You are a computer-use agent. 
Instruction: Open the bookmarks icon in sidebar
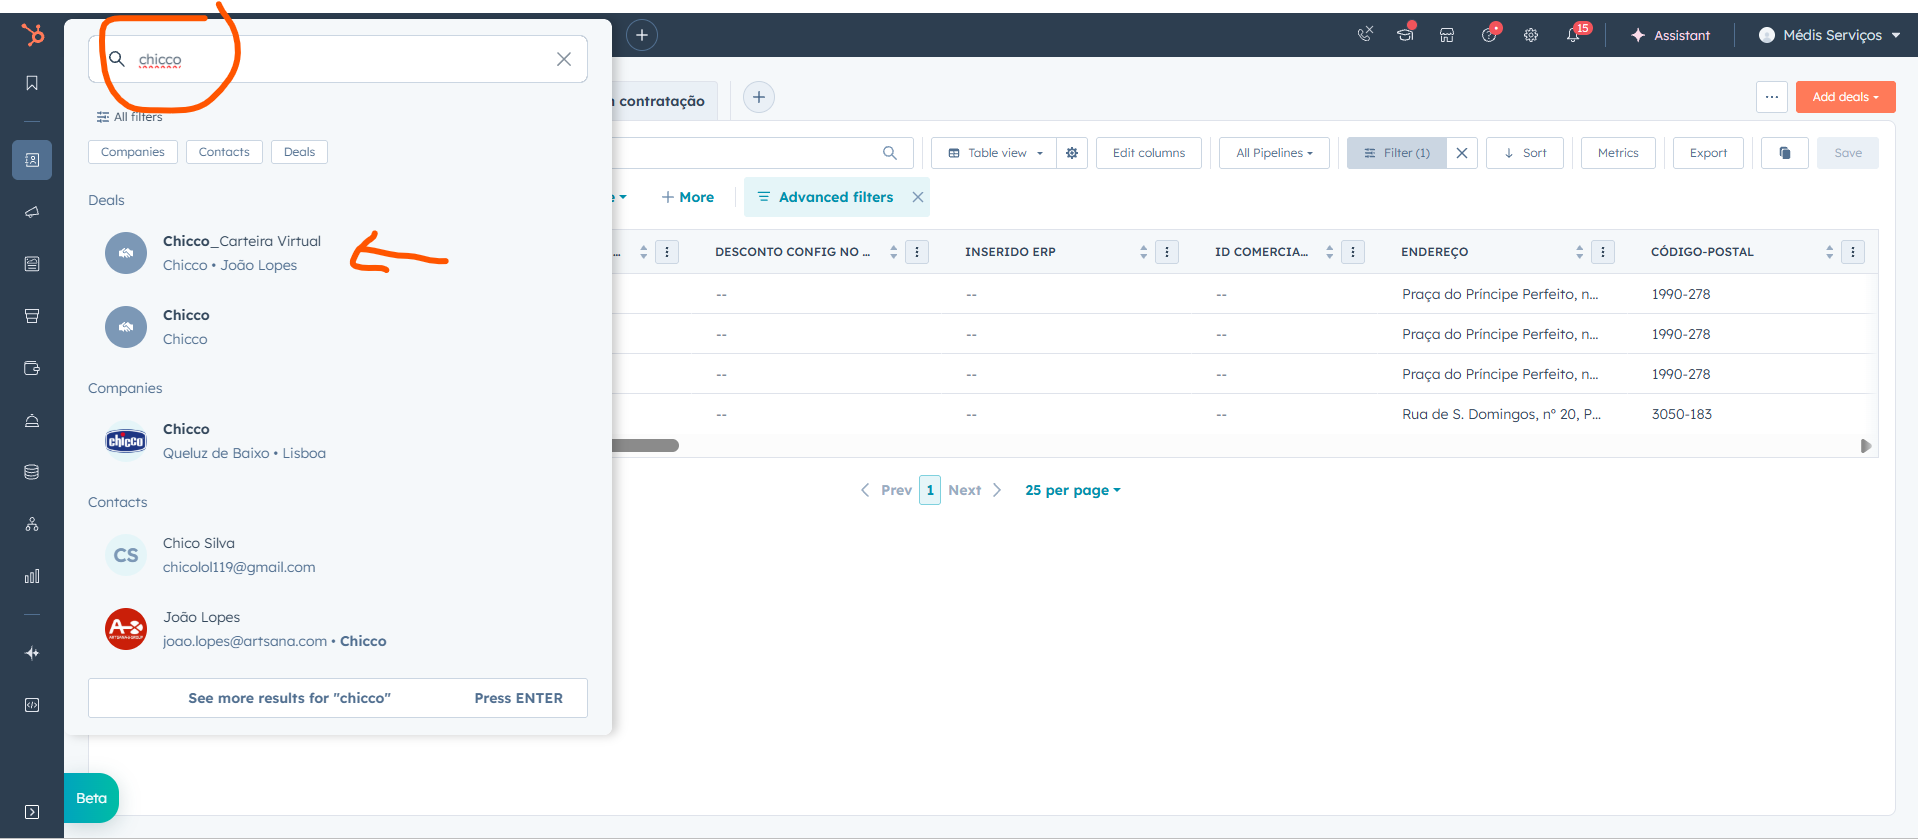[32, 83]
